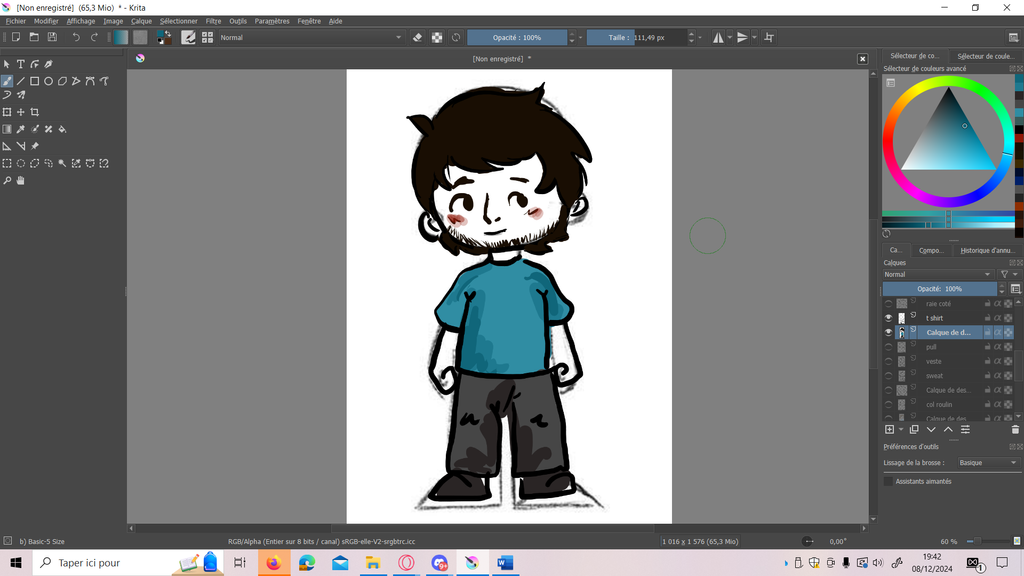The height and width of the screenshot is (576, 1024).
Task: Hide the t shirt layer
Action: [888, 318]
